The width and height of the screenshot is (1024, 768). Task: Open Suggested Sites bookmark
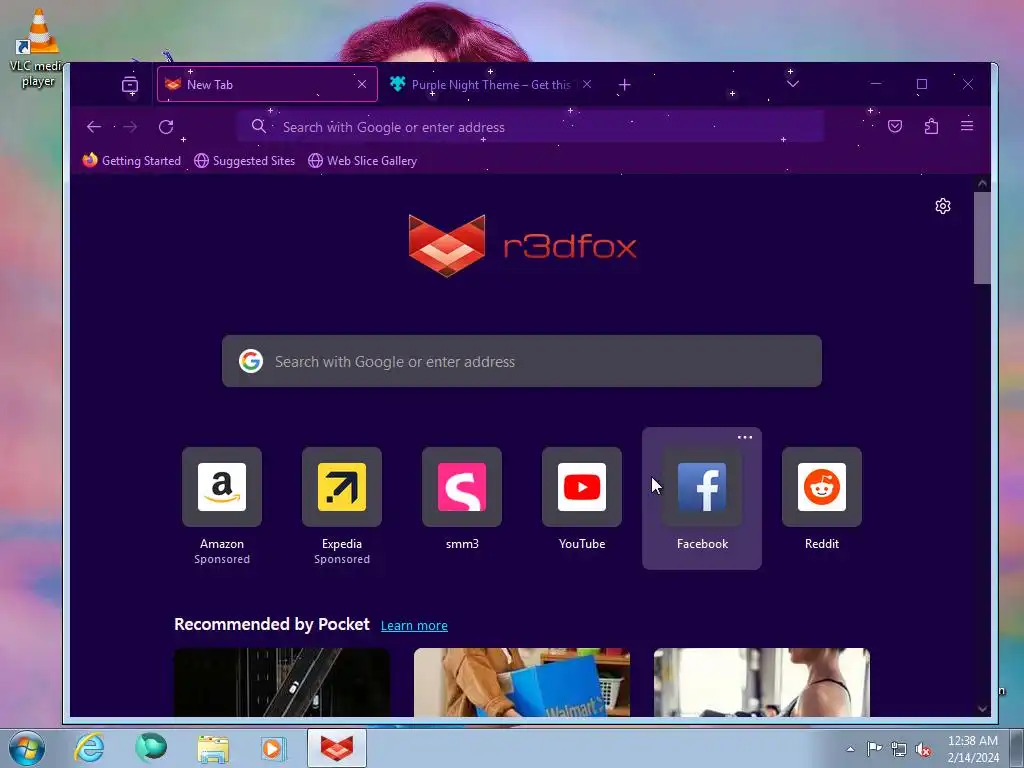(244, 161)
